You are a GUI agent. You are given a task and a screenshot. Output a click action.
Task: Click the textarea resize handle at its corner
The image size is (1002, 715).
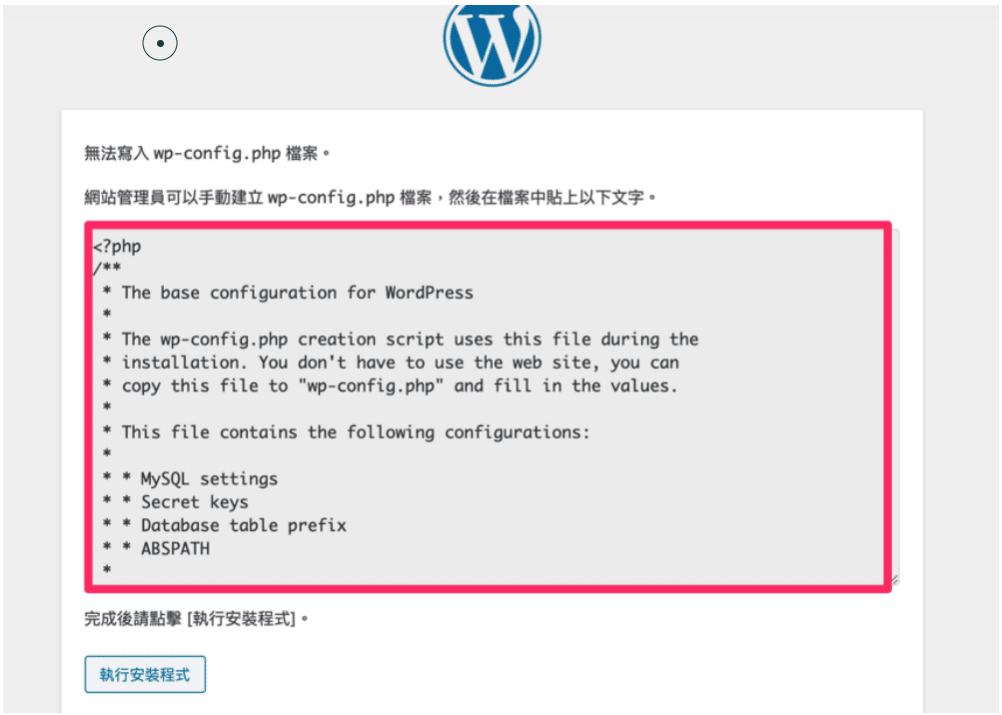pyautogui.click(x=895, y=580)
